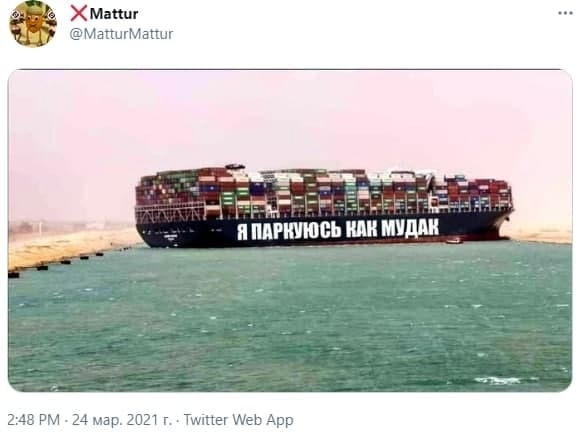
Task: Click the right sandy bank behind the bow
Action: pos(541,236)
